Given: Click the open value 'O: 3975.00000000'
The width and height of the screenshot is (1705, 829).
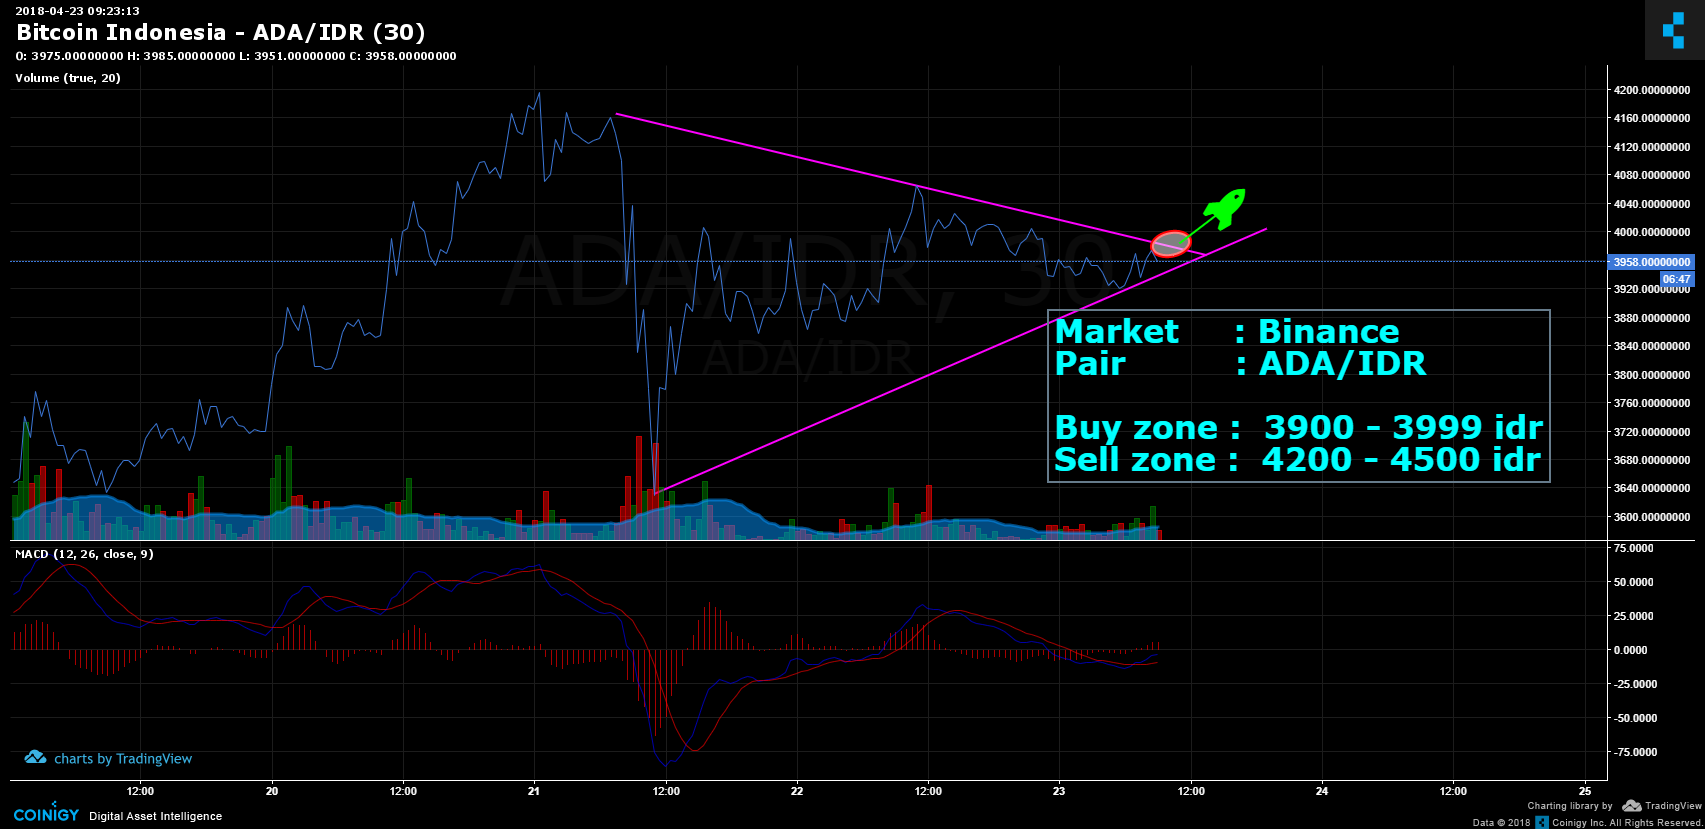Looking at the screenshot, I should click(x=69, y=56).
